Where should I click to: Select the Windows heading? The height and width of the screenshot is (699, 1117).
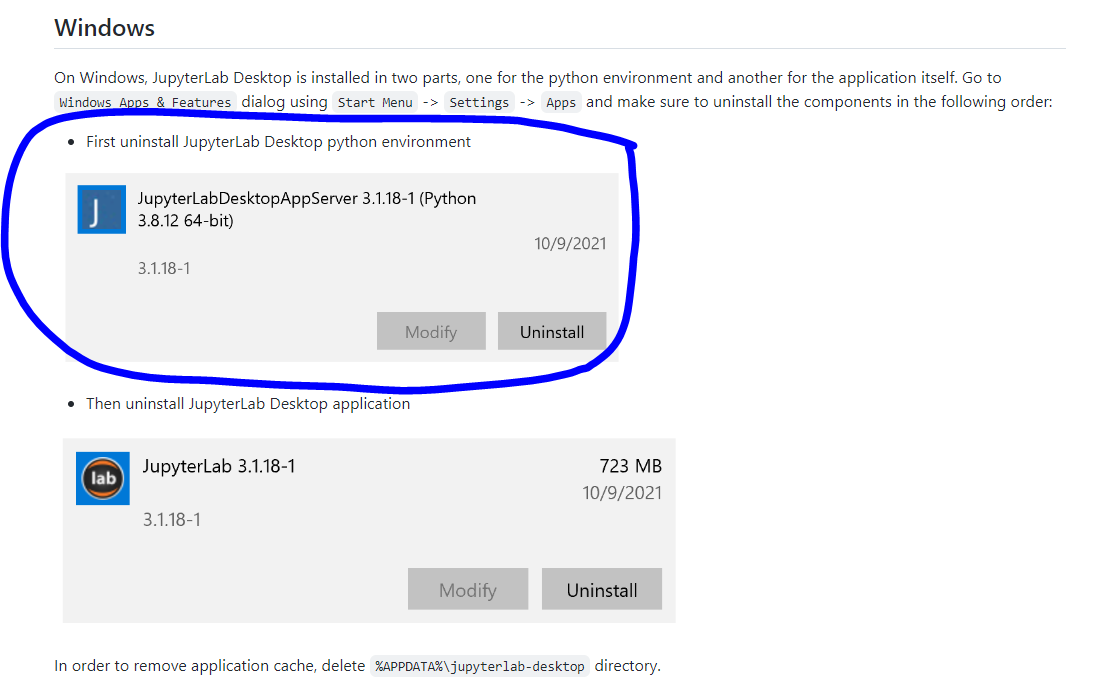[105, 28]
